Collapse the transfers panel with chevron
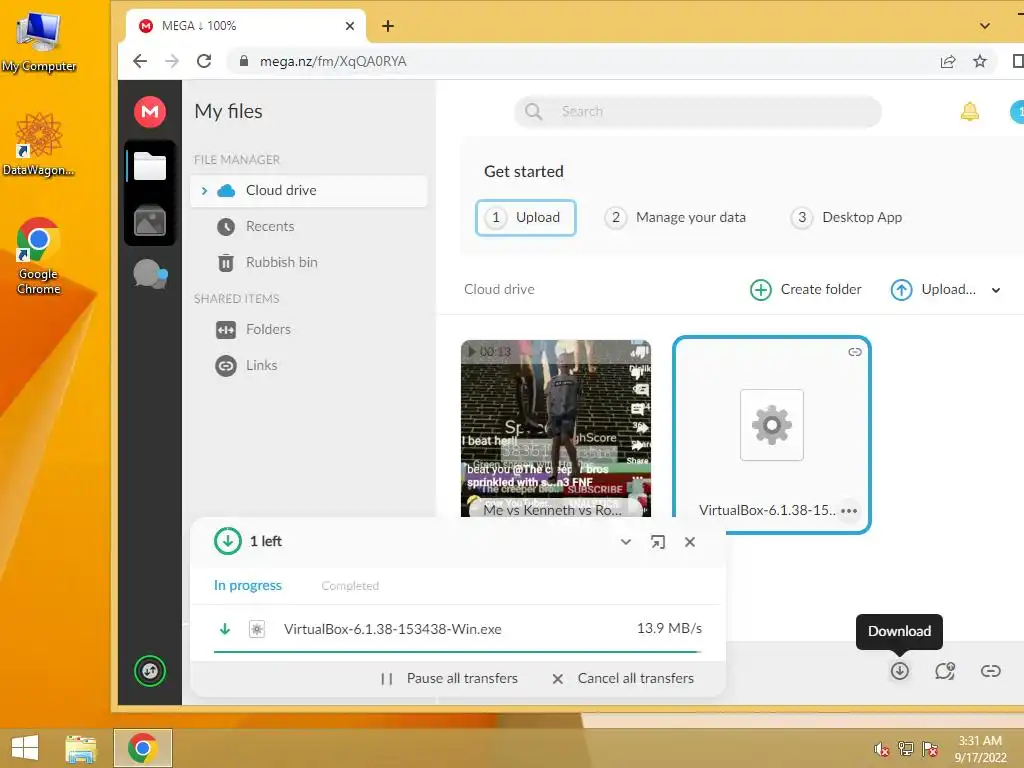 coord(626,542)
